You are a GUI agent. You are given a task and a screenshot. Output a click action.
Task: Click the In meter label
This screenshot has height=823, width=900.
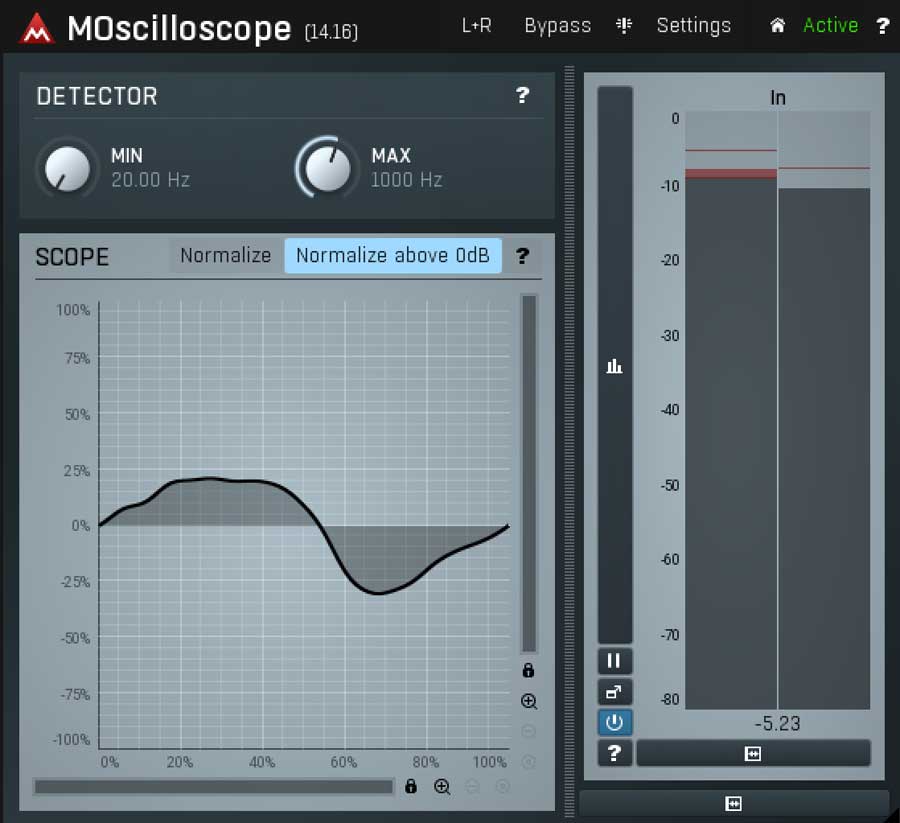coord(778,98)
